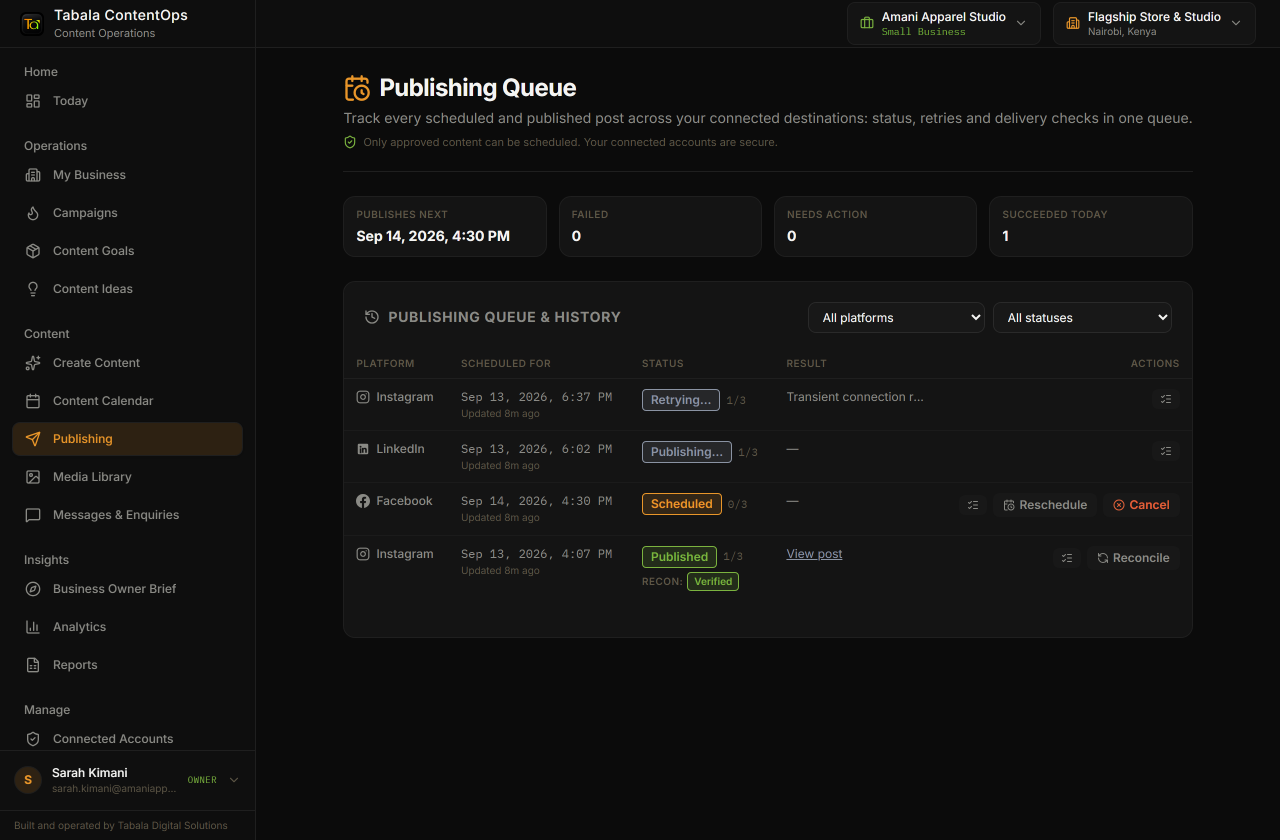Viewport: 1280px width, 840px height.
Task: Open Campaigns in the sidebar
Action: pos(127,213)
